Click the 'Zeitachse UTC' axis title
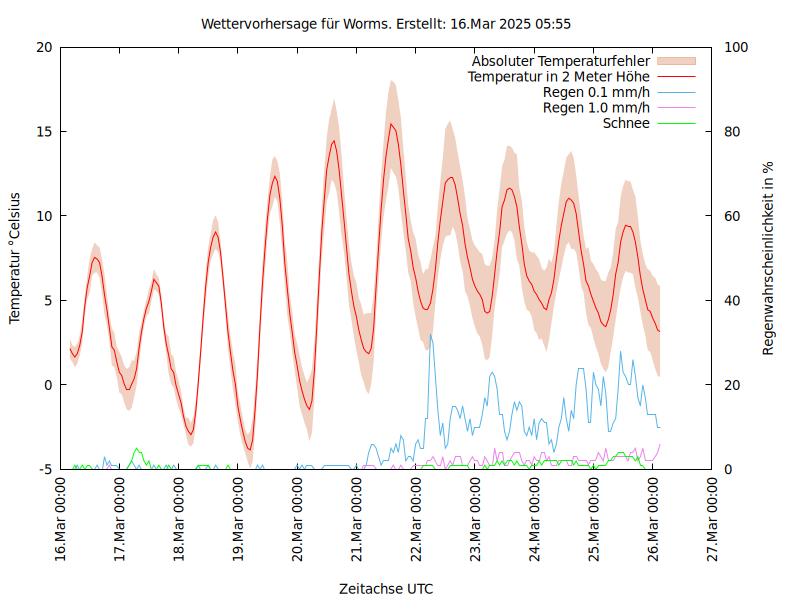800x600 pixels. pyautogui.click(x=386, y=588)
